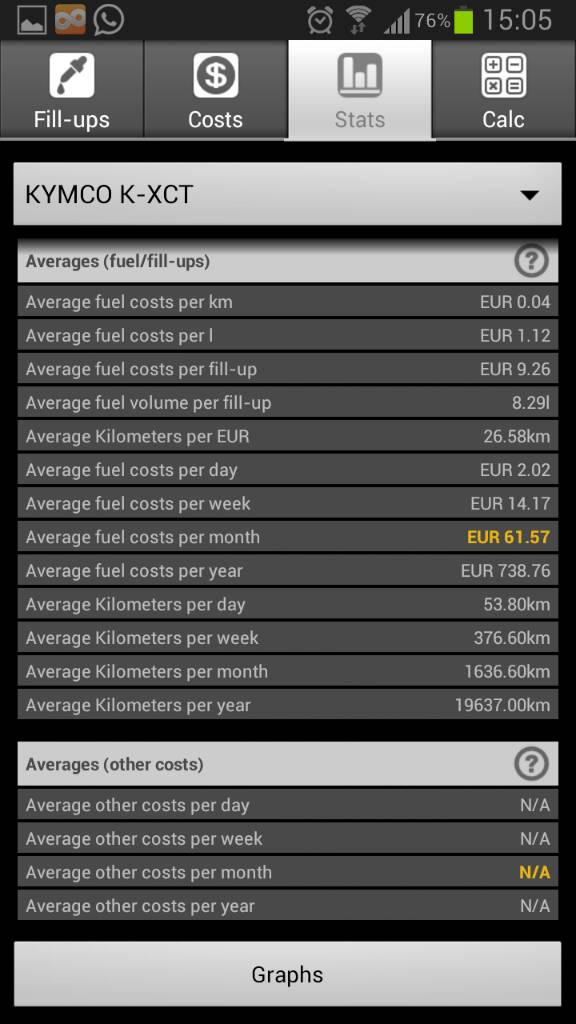Tap the Average fuel costs per km row
Viewport: 576px width, 1024px height.
coord(288,302)
